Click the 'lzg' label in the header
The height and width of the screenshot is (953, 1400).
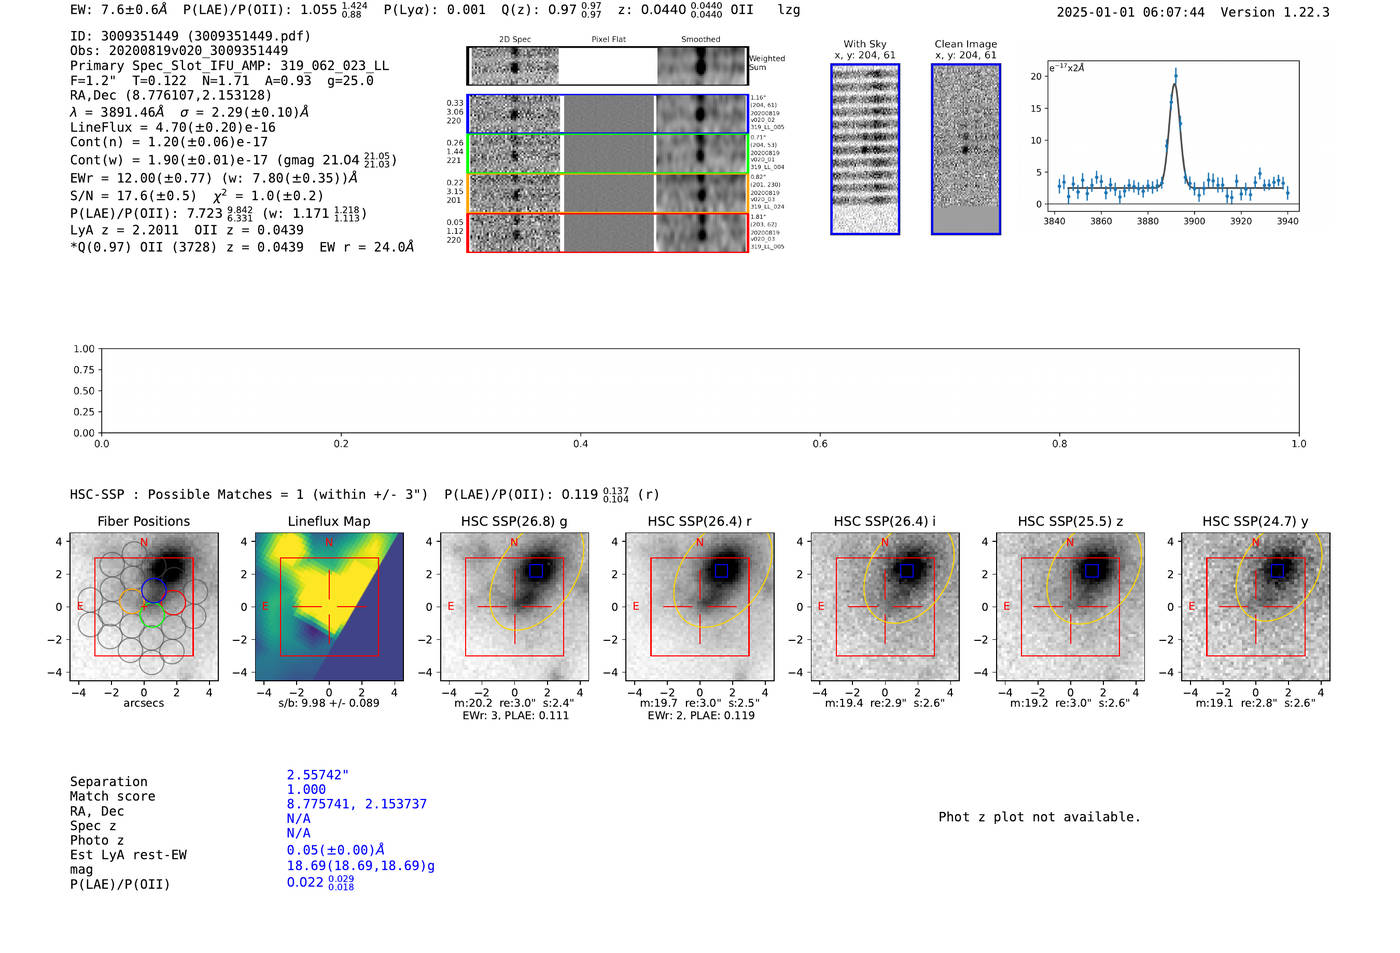click(789, 10)
